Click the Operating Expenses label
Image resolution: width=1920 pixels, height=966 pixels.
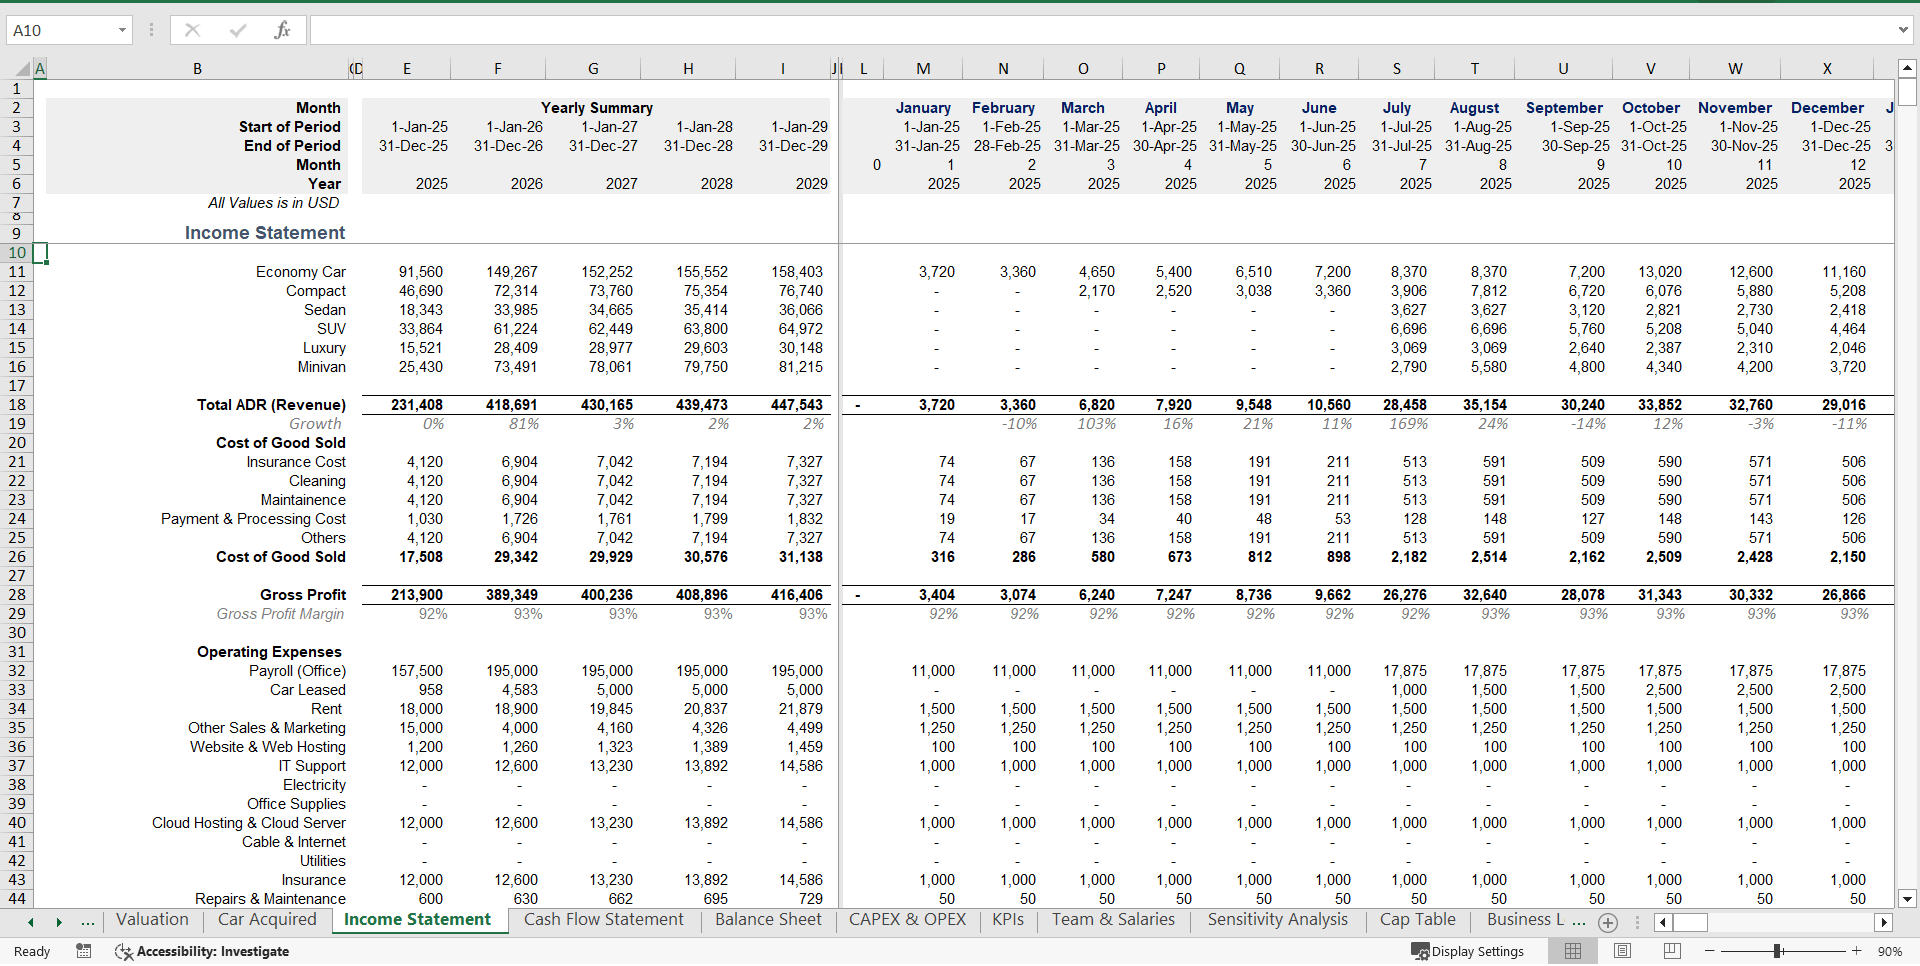tap(269, 652)
